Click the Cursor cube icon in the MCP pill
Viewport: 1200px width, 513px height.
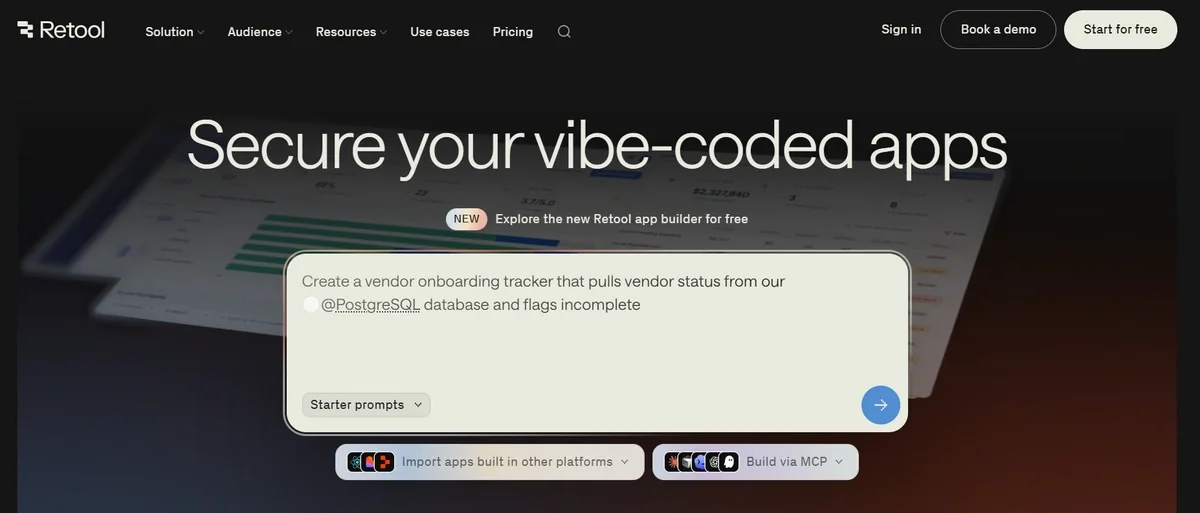tap(687, 462)
